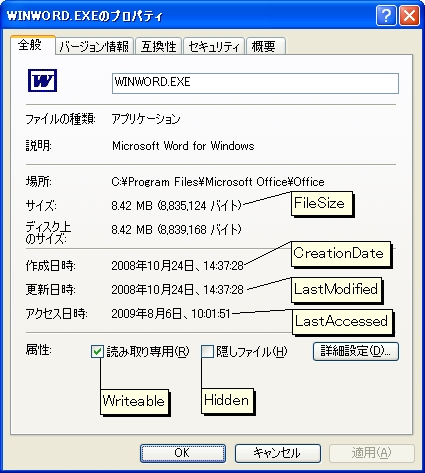
Task: Click the WINWORD.EXE filename field
Action: pyautogui.click(x=255, y=83)
